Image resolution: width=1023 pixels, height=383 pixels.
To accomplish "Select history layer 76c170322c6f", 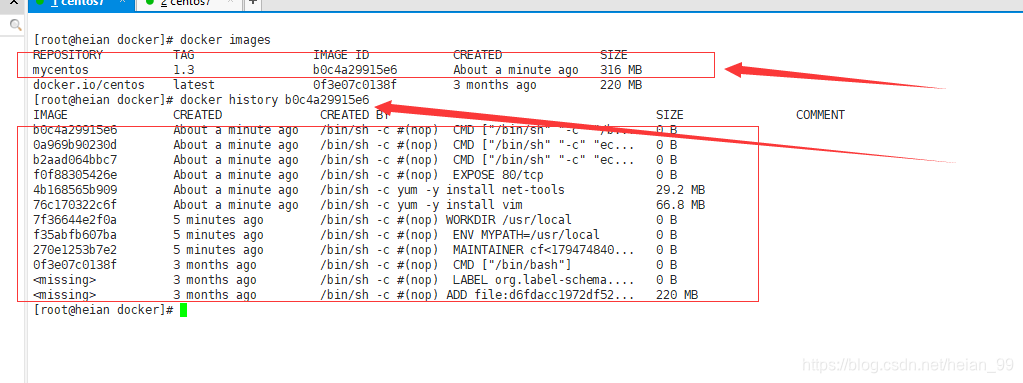I will [x=75, y=205].
